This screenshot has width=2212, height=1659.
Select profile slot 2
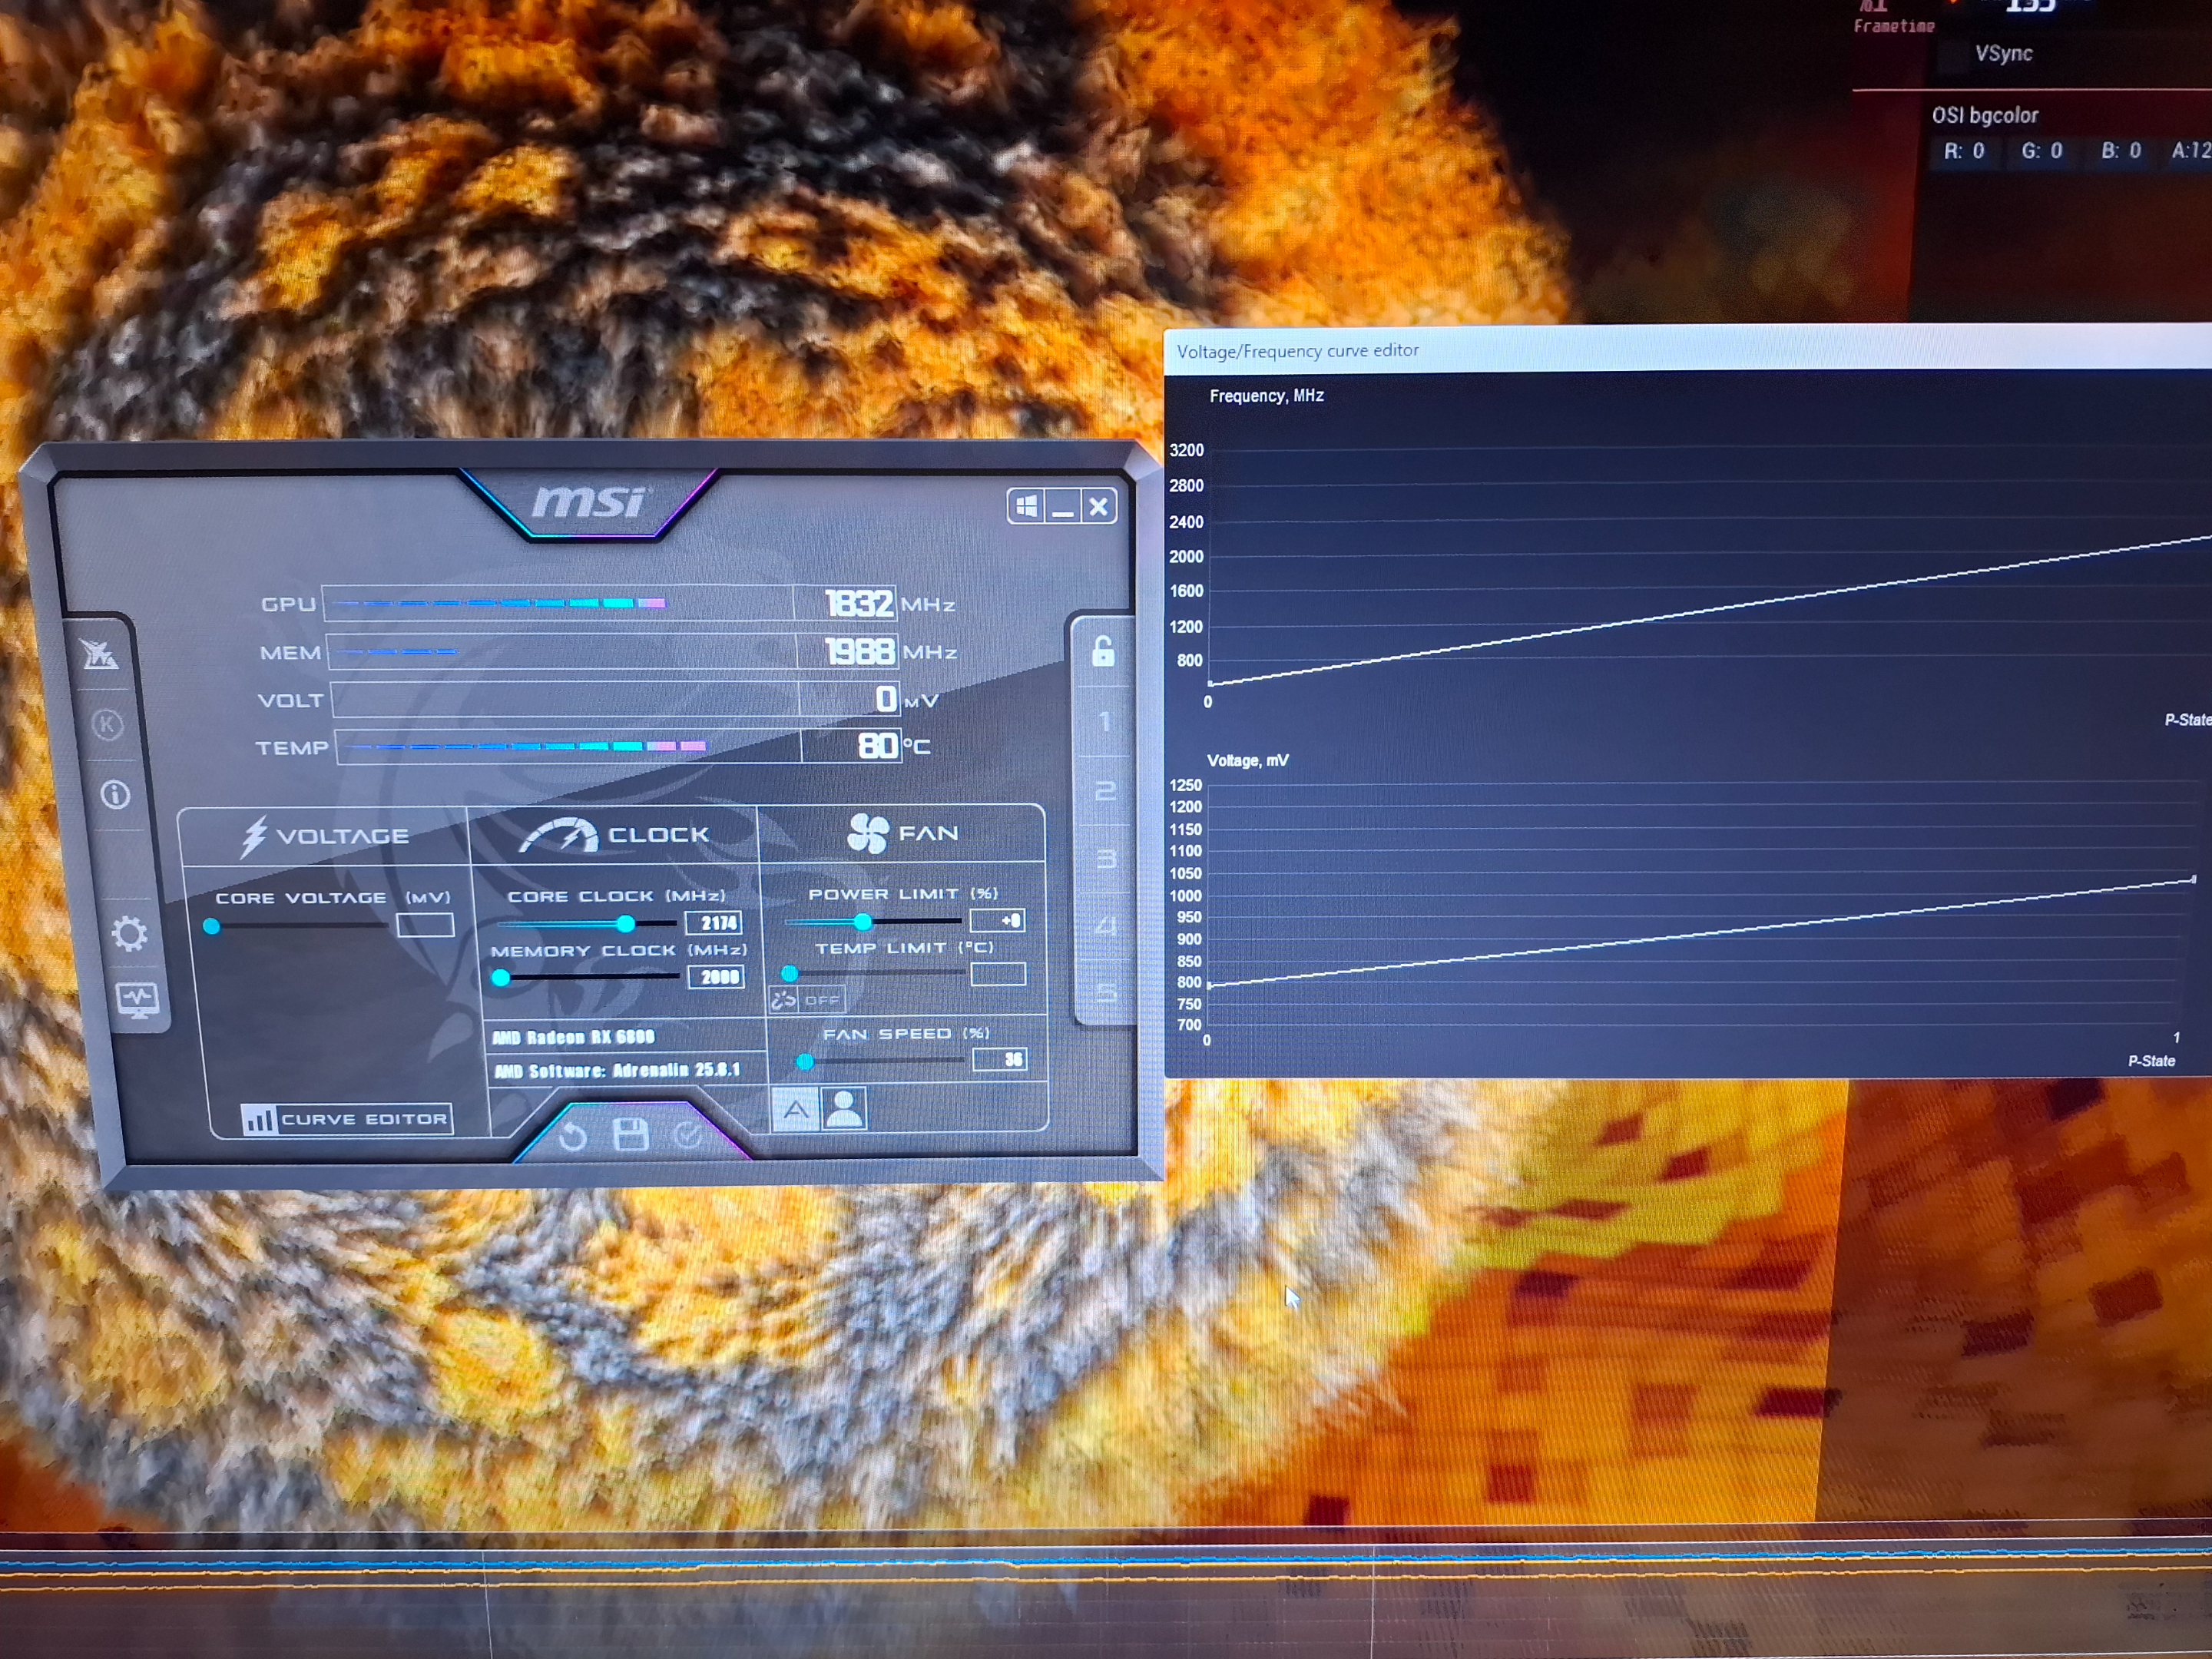(1105, 791)
